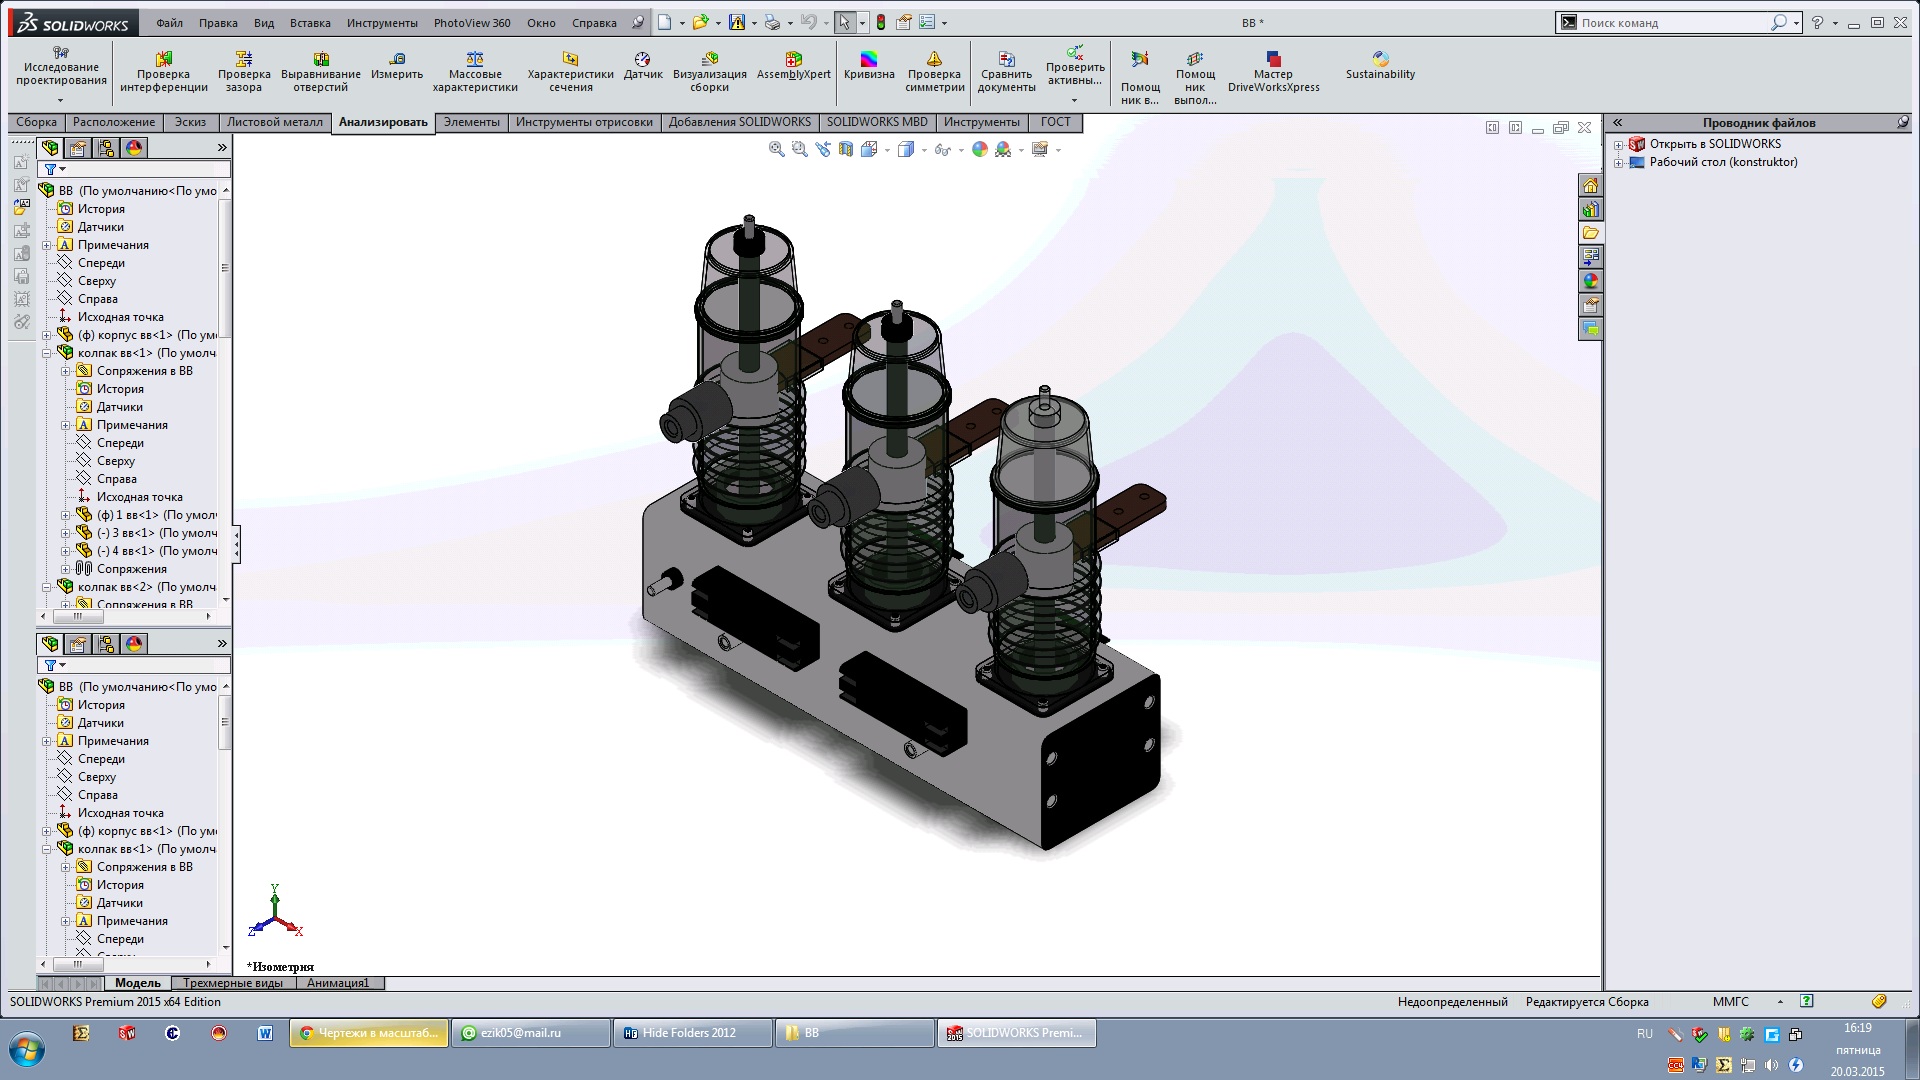The width and height of the screenshot is (1920, 1080).
Task: Expand the Примечания node in upper tree
Action: click(47, 245)
